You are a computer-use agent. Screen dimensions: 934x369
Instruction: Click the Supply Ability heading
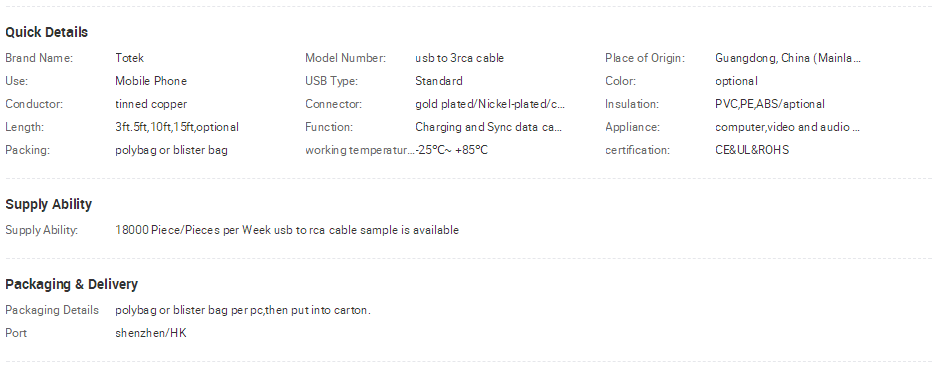pos(48,204)
